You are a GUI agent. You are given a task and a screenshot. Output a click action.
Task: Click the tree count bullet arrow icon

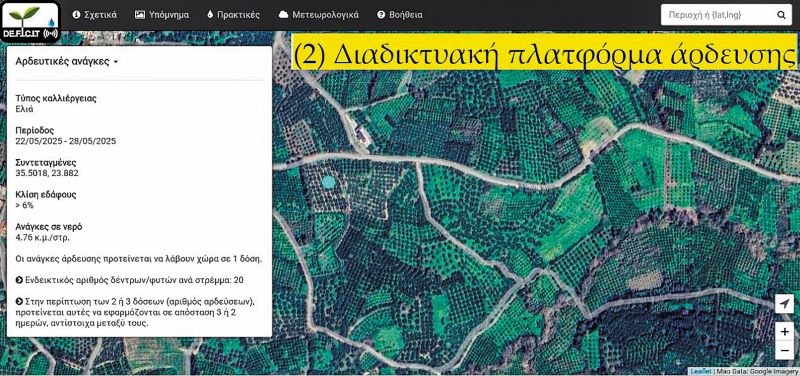pyautogui.click(x=19, y=280)
